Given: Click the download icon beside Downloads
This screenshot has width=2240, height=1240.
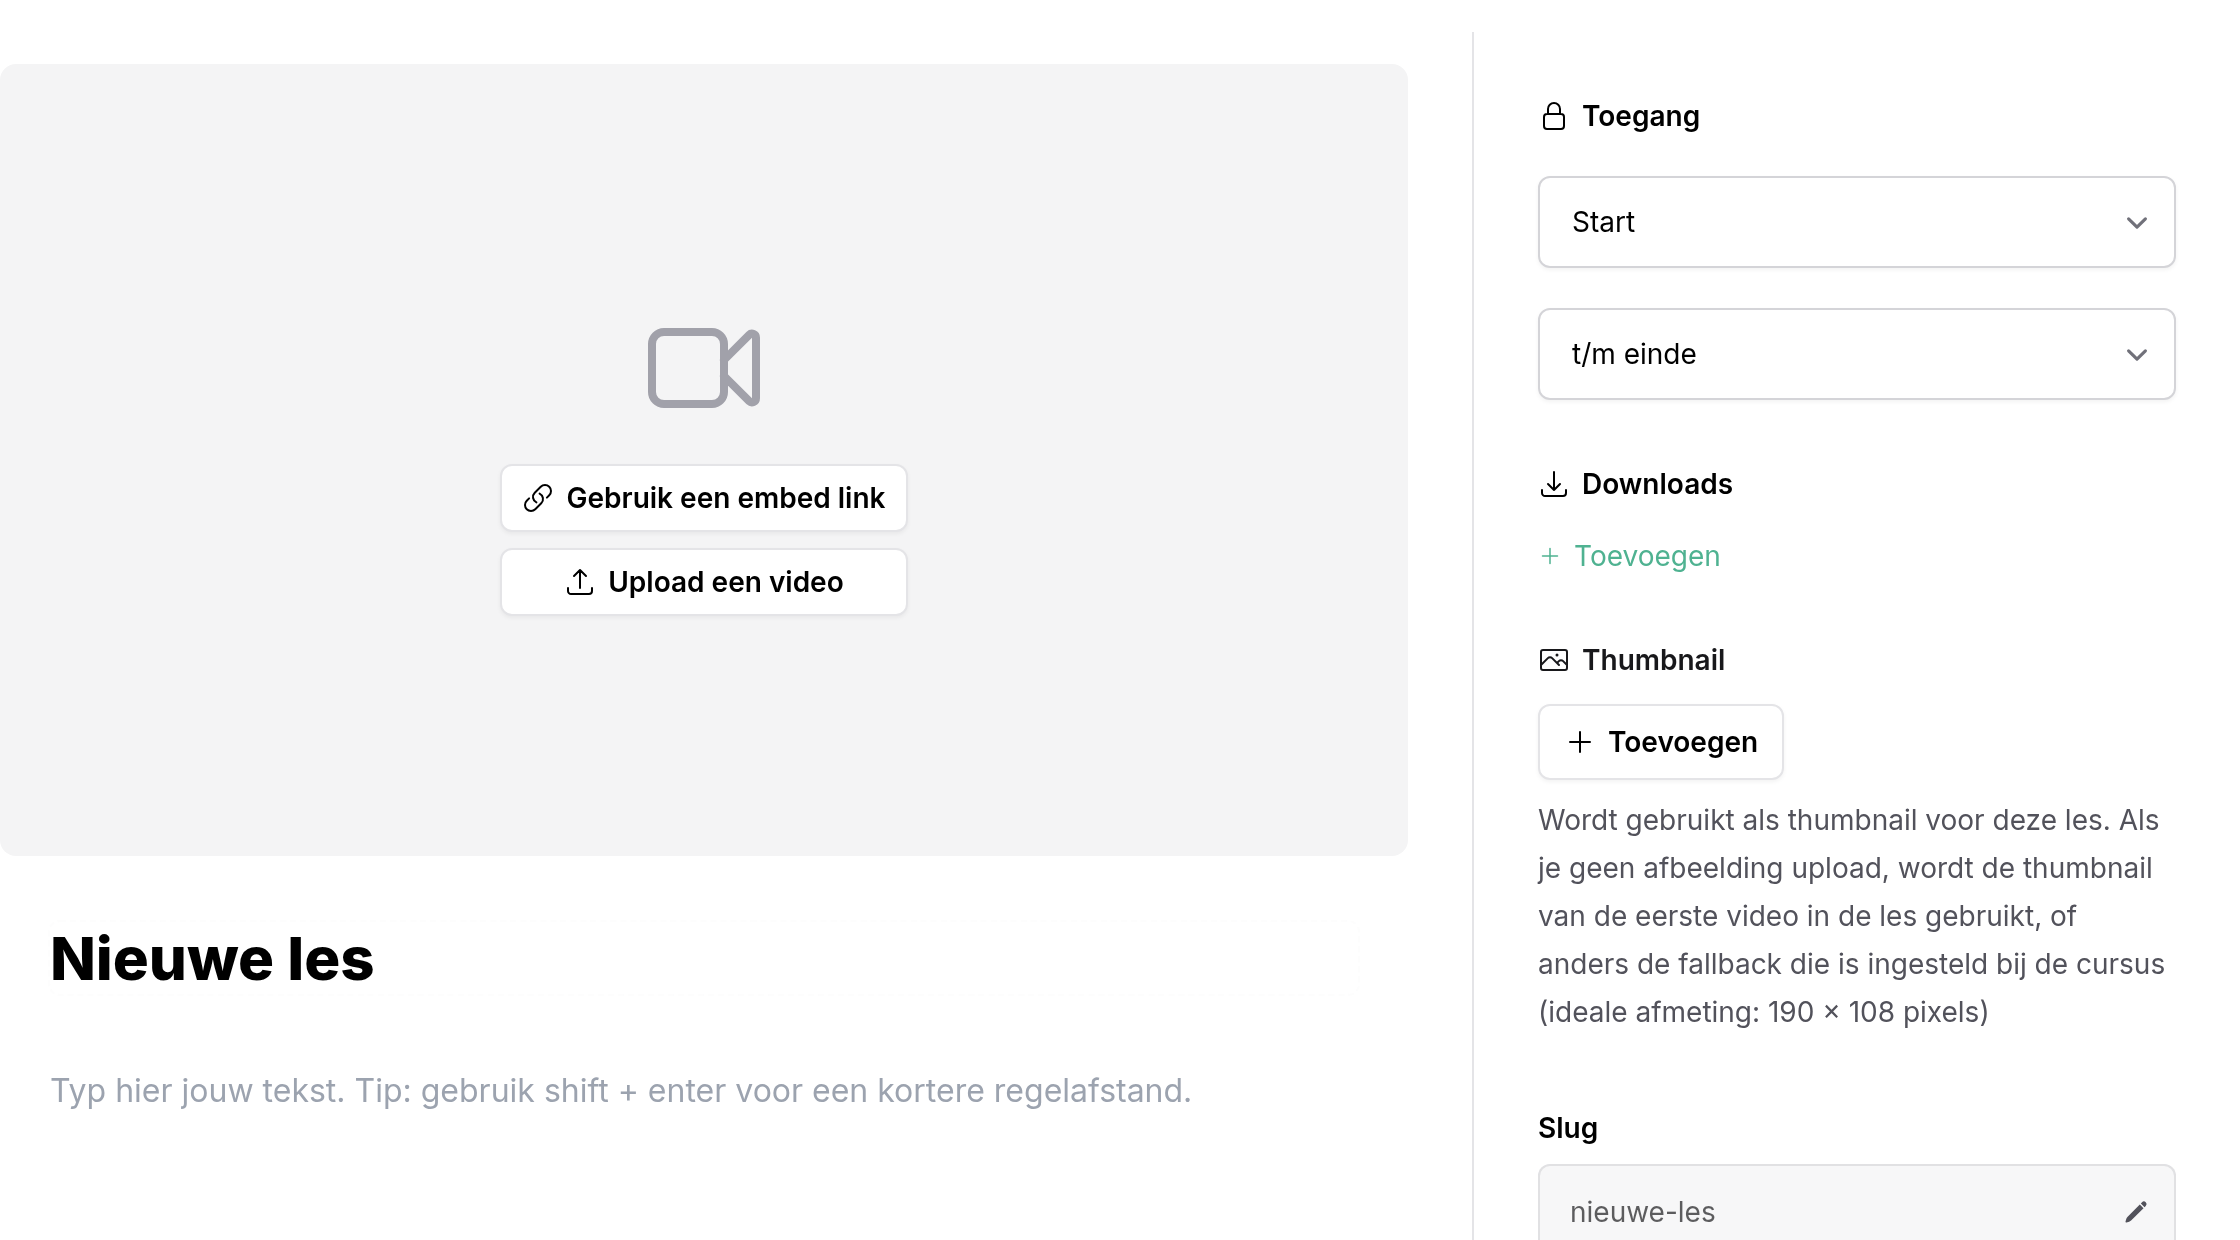Looking at the screenshot, I should [x=1554, y=485].
